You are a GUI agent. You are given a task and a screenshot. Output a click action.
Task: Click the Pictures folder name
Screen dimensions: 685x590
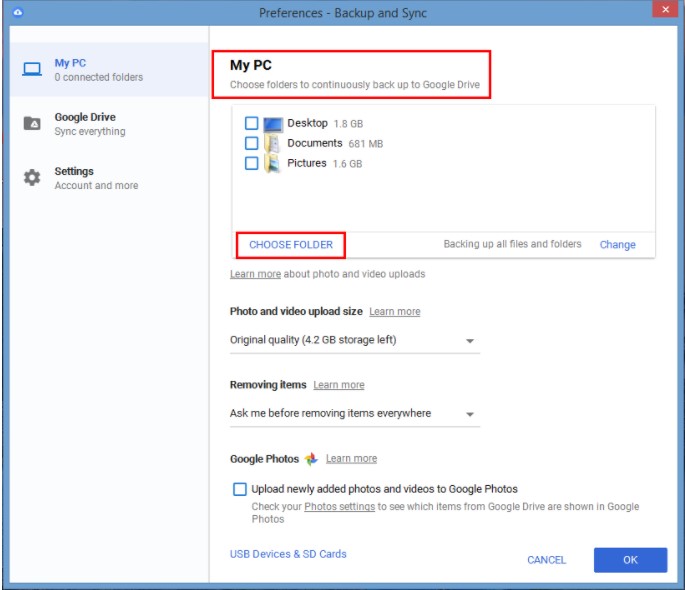(x=307, y=163)
